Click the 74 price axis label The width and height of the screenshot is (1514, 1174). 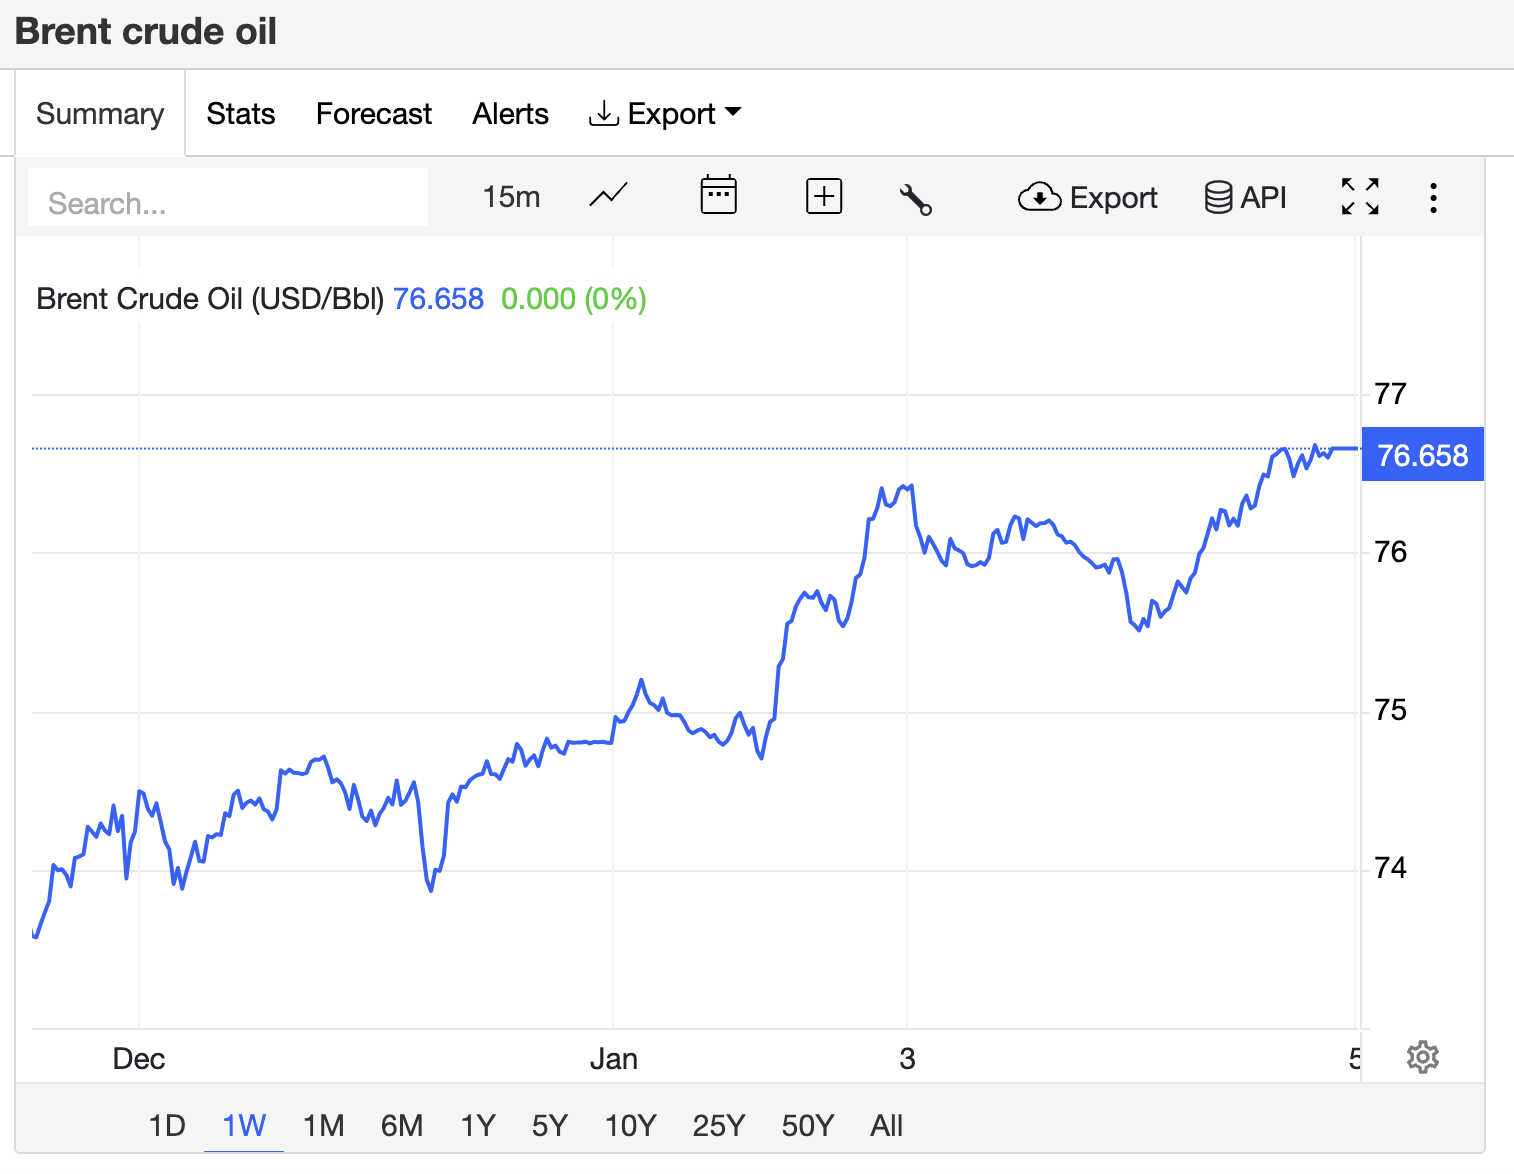(1390, 868)
